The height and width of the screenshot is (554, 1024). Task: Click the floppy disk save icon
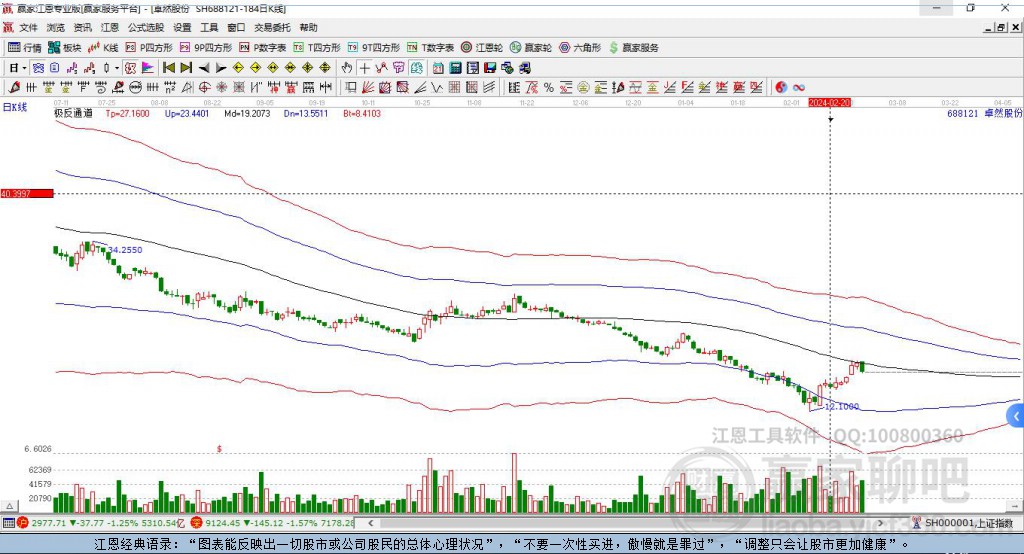490,68
